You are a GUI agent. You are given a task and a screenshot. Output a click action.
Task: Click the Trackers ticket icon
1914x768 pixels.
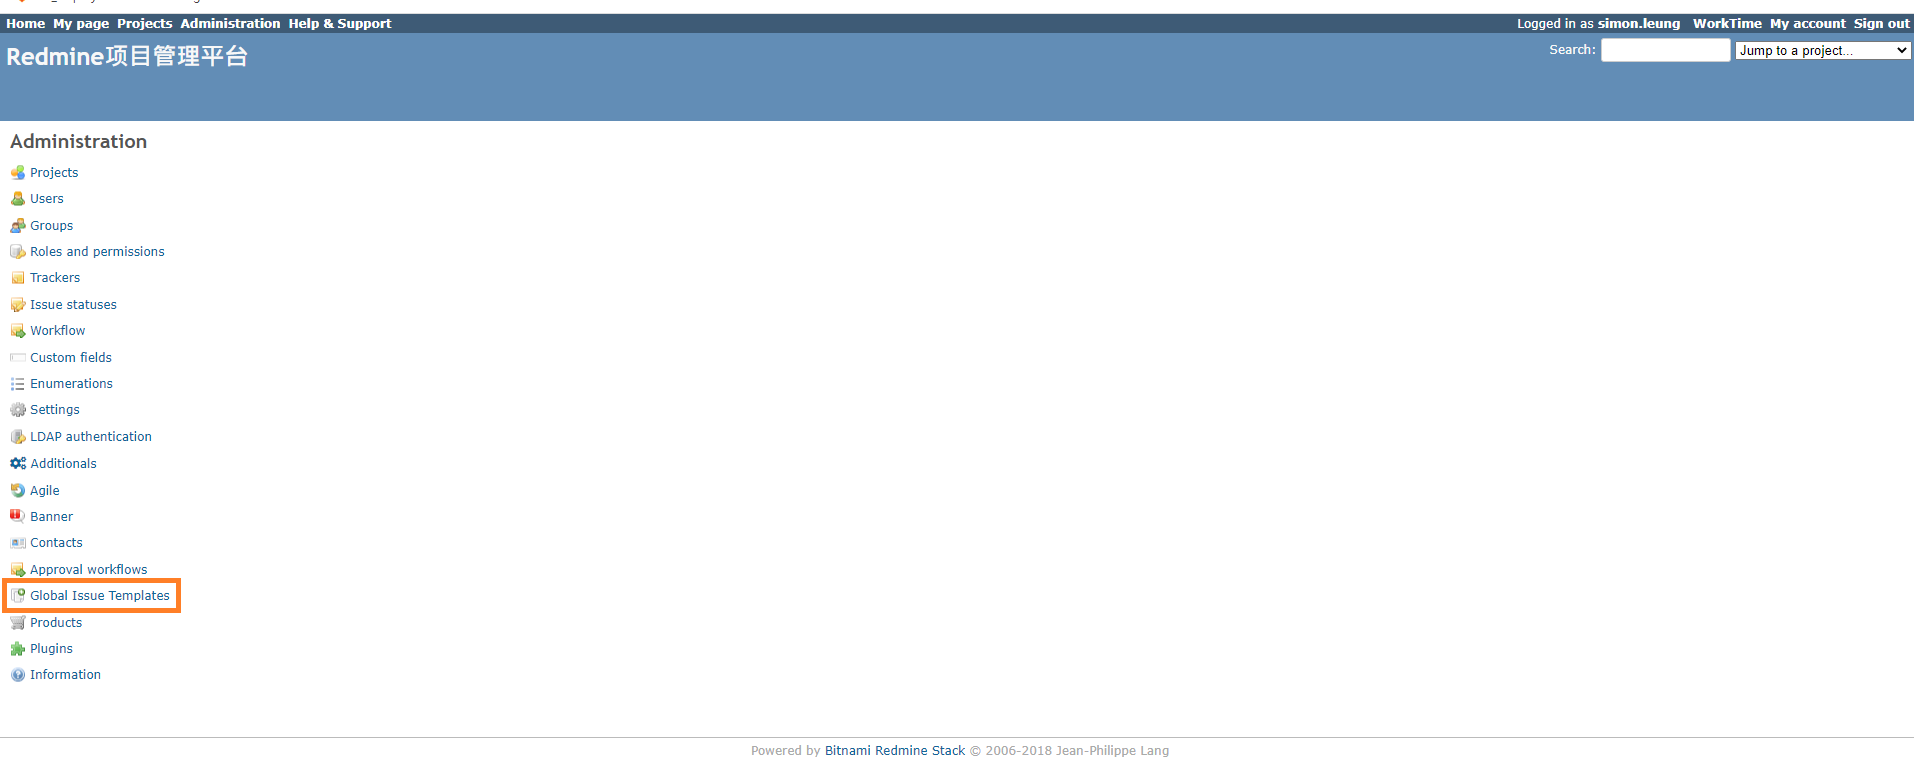click(x=18, y=278)
